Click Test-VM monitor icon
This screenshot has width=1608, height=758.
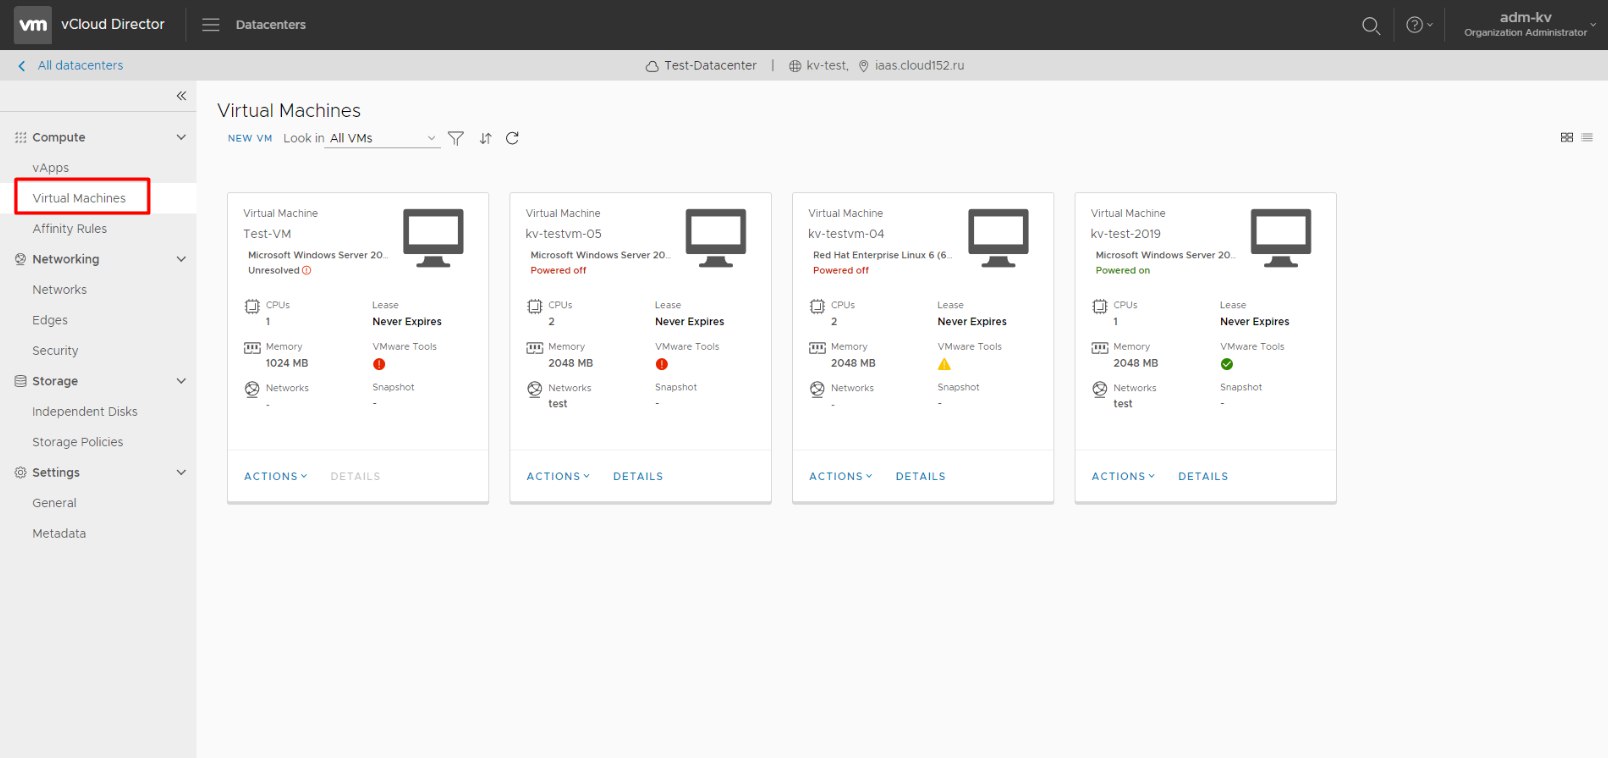pyautogui.click(x=433, y=238)
